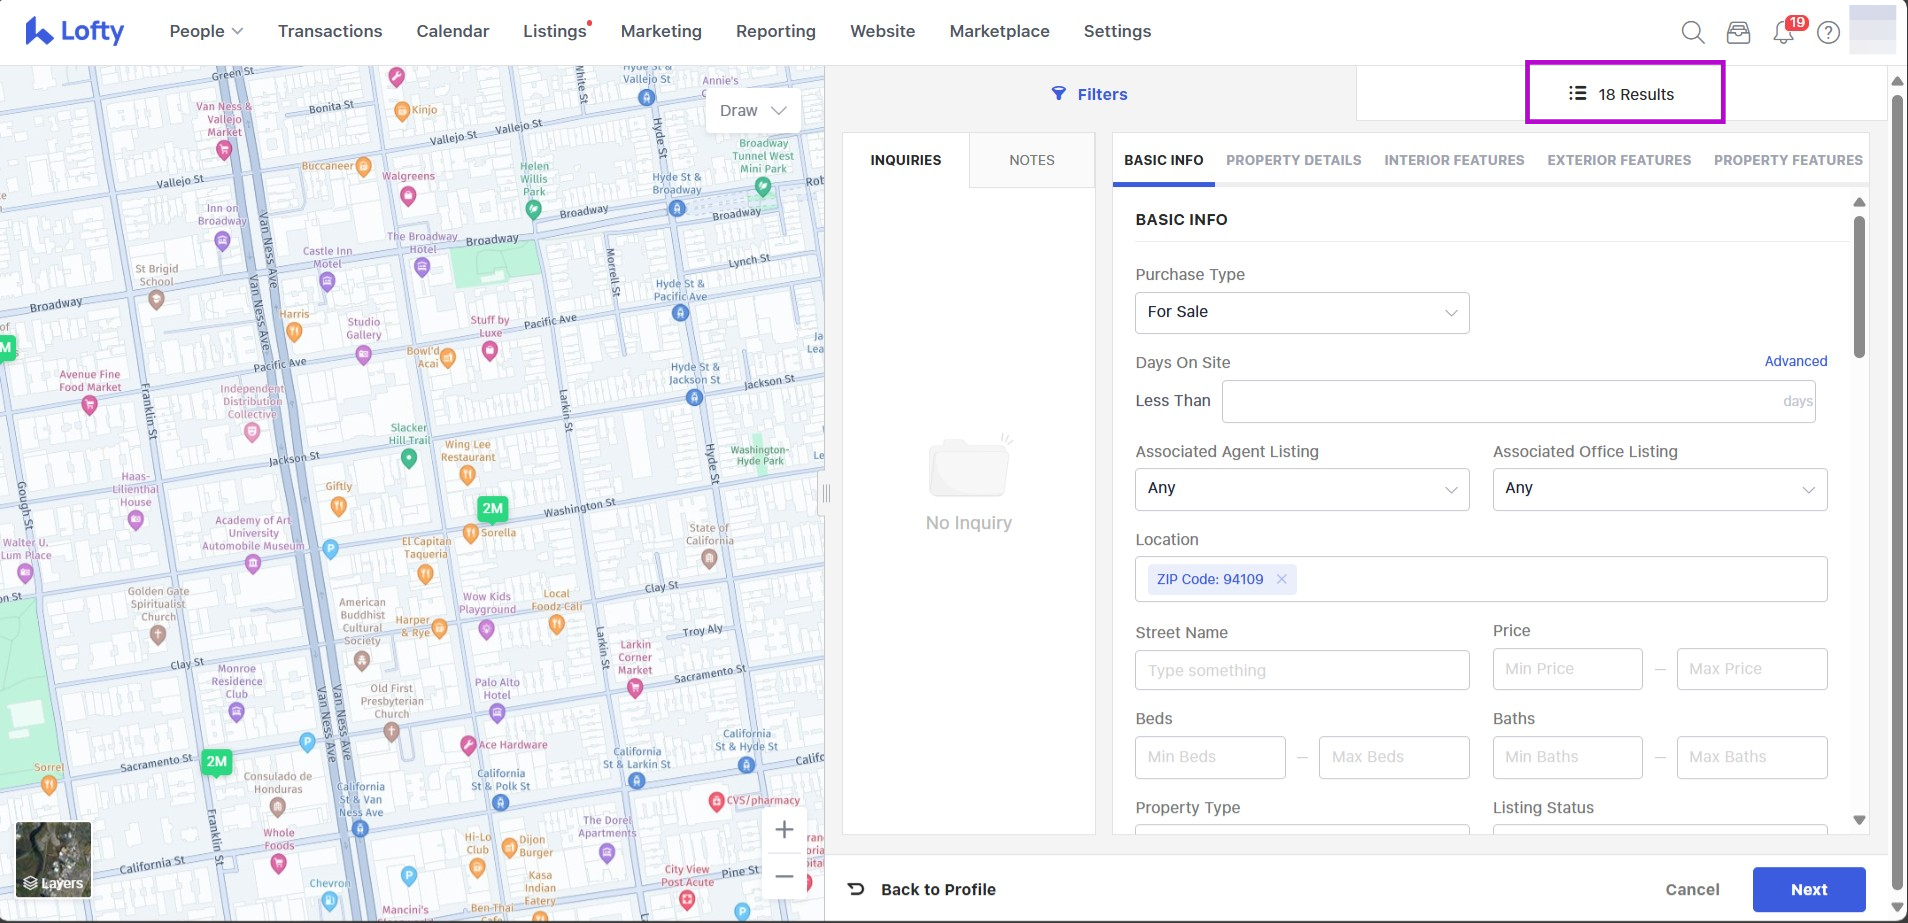Expand the Draw dropdown on map
Screen dimensions: 1908x923
tap(753, 110)
